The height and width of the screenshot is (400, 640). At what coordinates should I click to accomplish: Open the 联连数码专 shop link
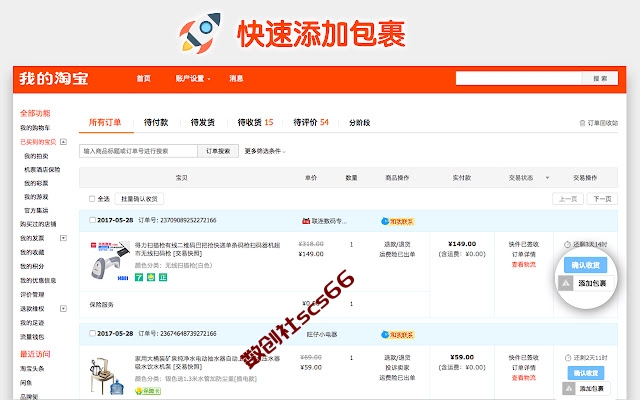tap(329, 221)
